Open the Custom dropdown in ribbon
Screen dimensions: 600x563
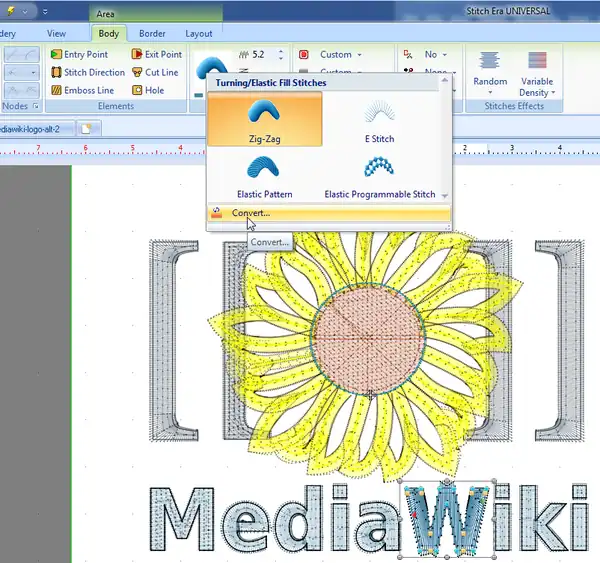click(x=337, y=55)
